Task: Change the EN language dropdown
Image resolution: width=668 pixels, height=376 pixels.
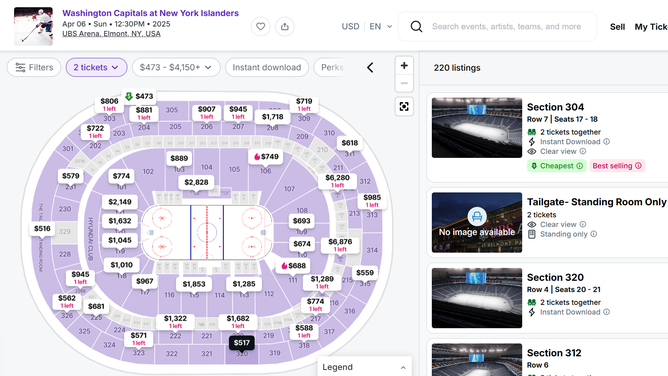Action: coord(380,26)
